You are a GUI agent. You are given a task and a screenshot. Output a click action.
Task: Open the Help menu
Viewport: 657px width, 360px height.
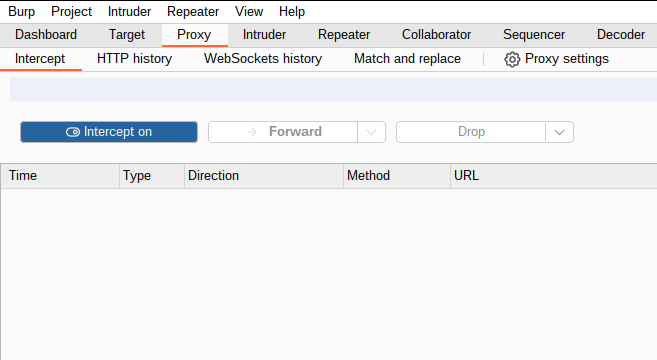(x=292, y=12)
